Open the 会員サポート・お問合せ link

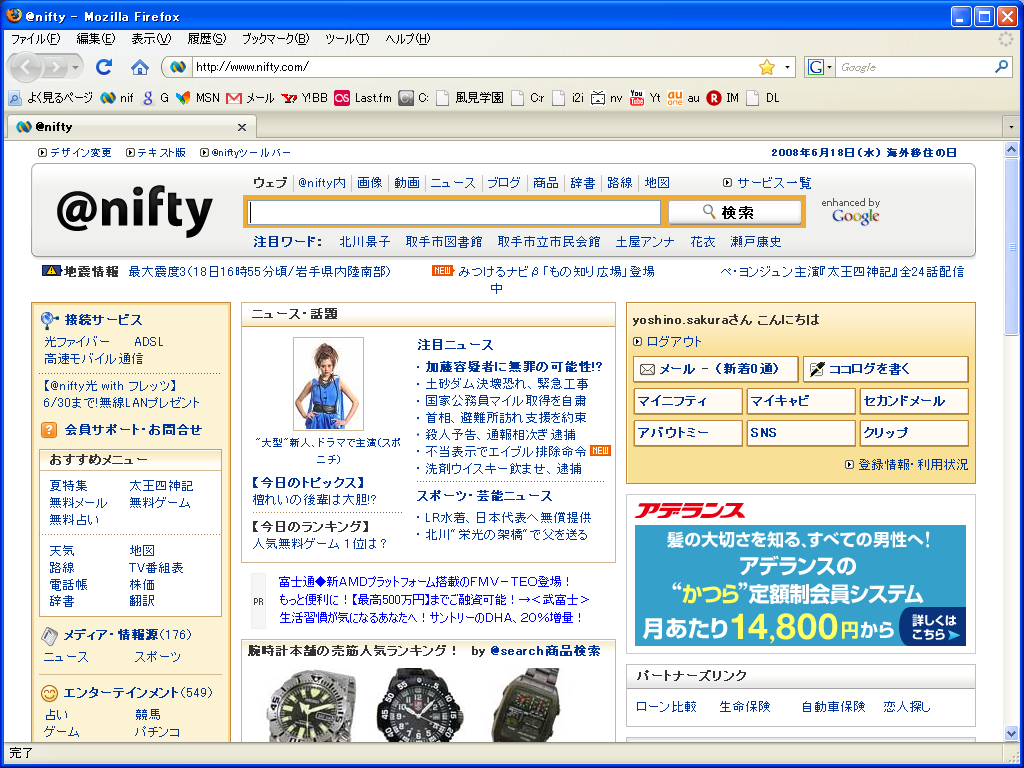[x=133, y=430]
